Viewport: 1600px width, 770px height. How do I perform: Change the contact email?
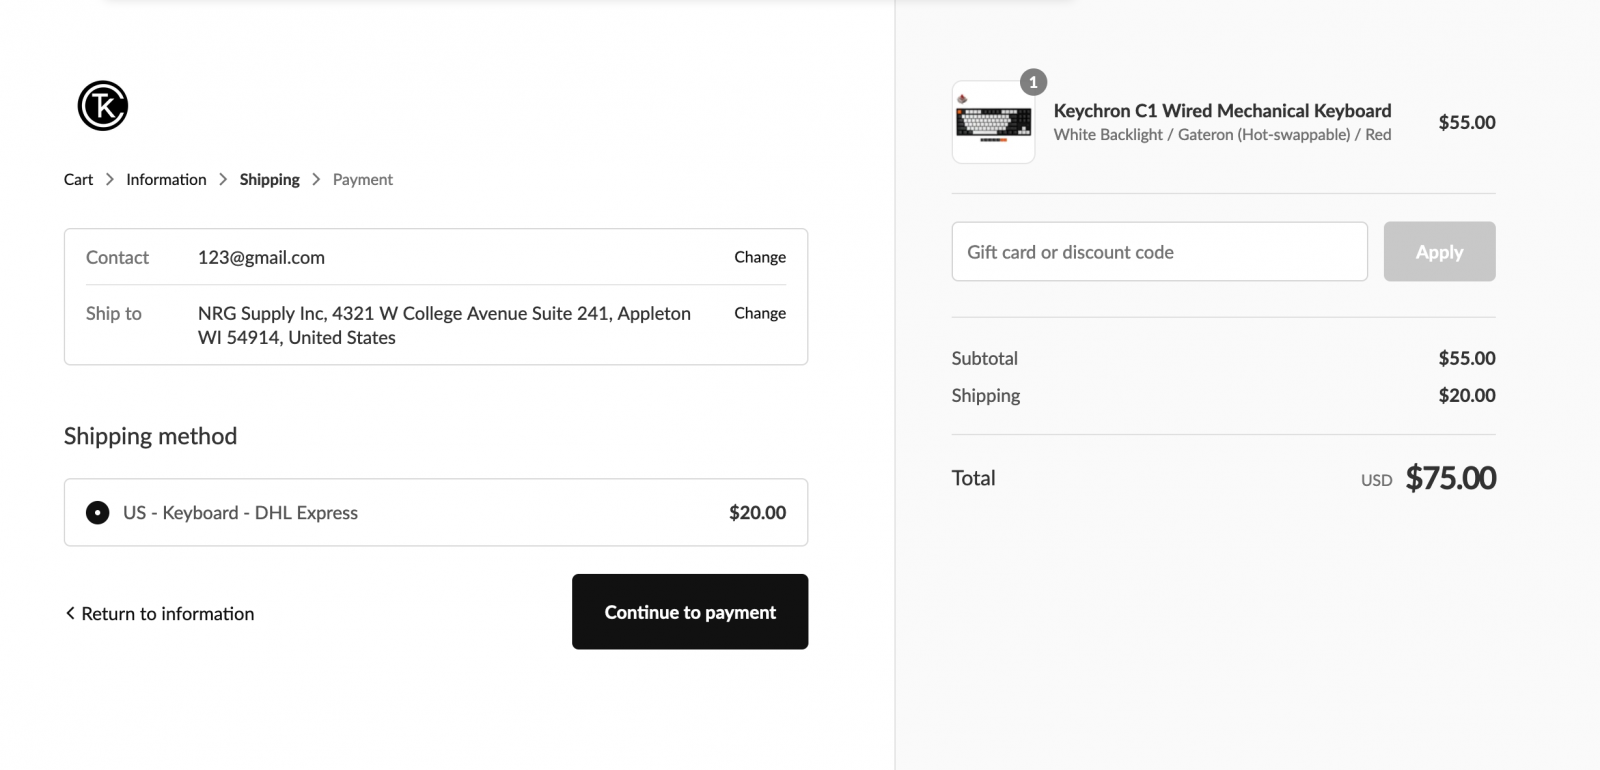click(x=760, y=257)
